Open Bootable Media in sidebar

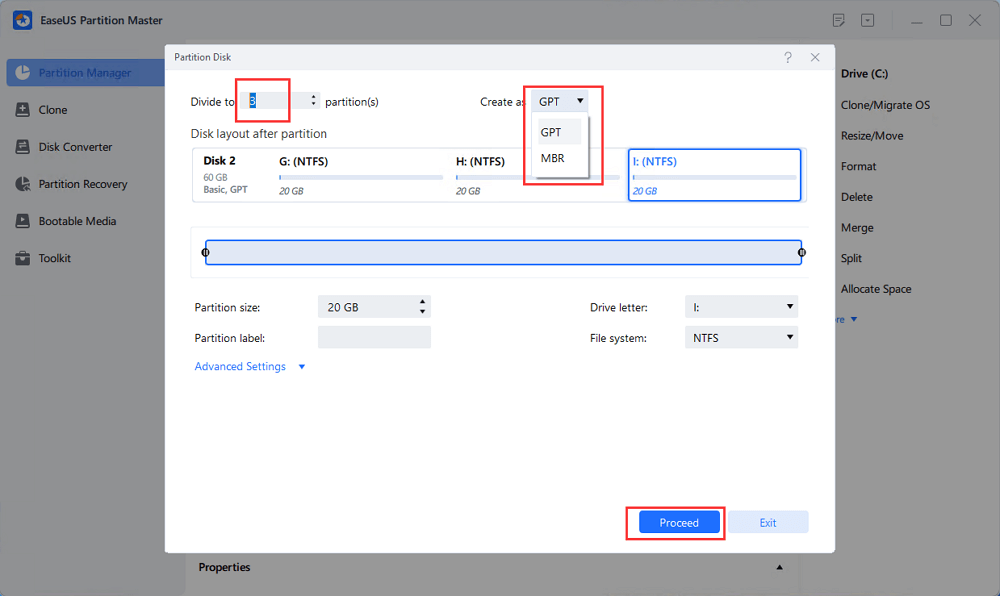77,221
